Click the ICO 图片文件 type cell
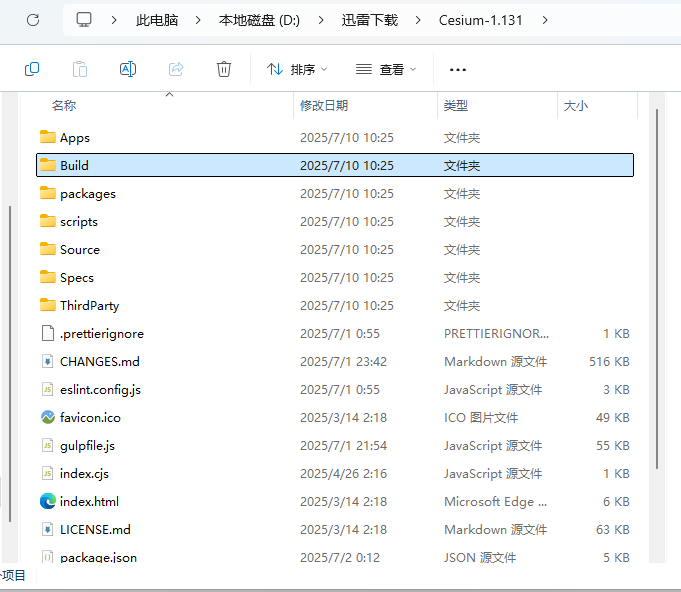The image size is (681, 592). tap(481, 417)
